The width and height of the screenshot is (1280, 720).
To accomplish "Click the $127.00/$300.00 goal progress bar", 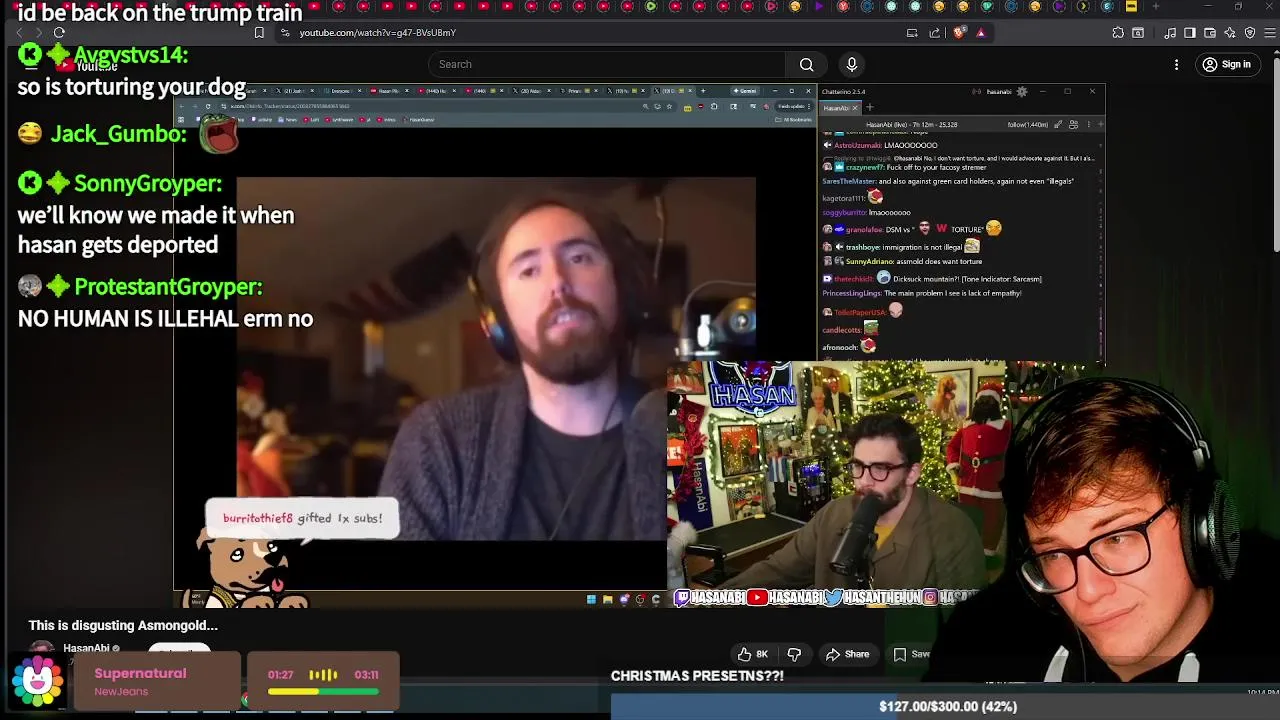I will [x=945, y=706].
